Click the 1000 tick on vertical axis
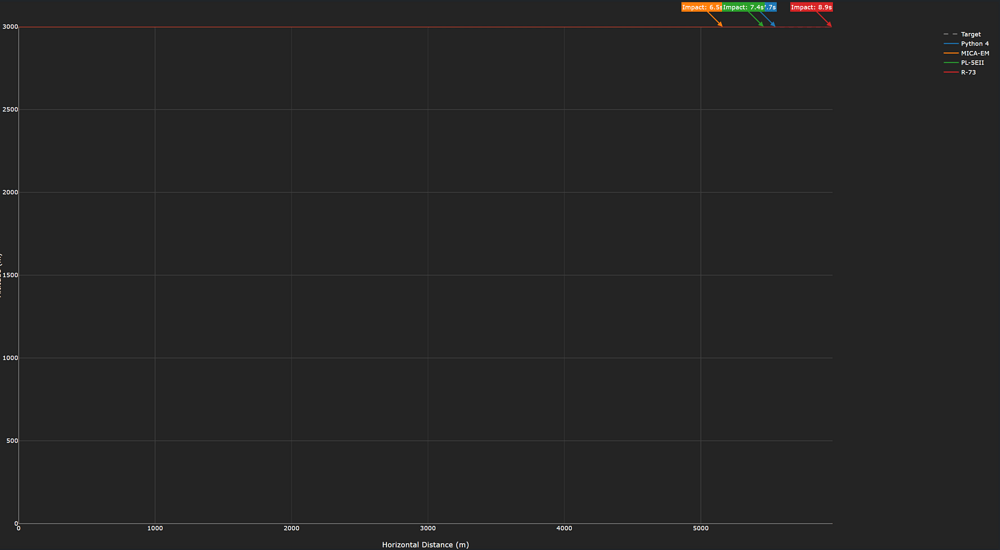 (8, 358)
